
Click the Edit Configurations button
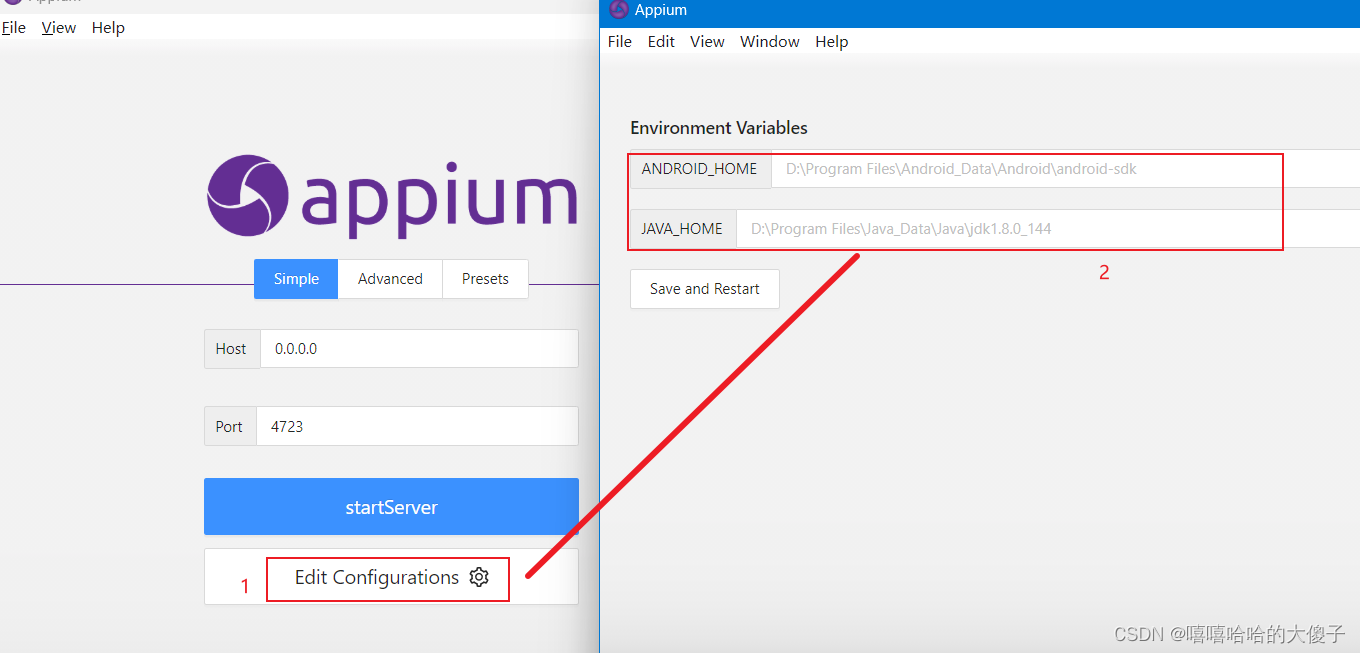pos(391,577)
